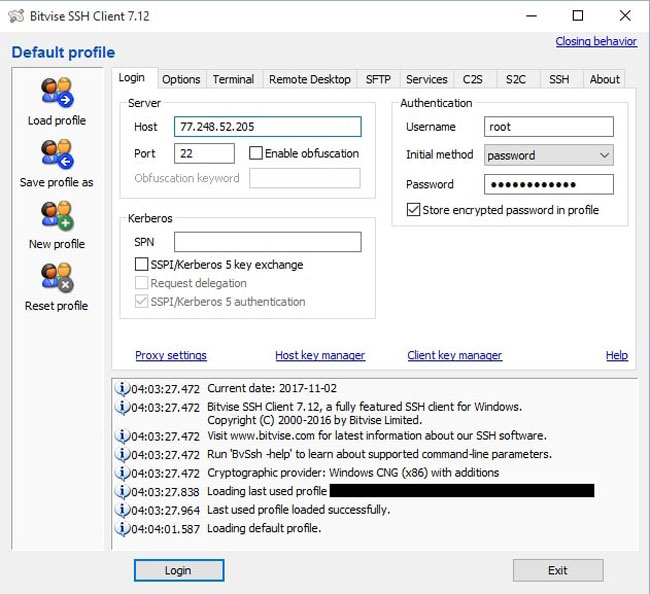The width and height of the screenshot is (650, 594).
Task: Click the Load profile icon
Action: click(x=57, y=92)
